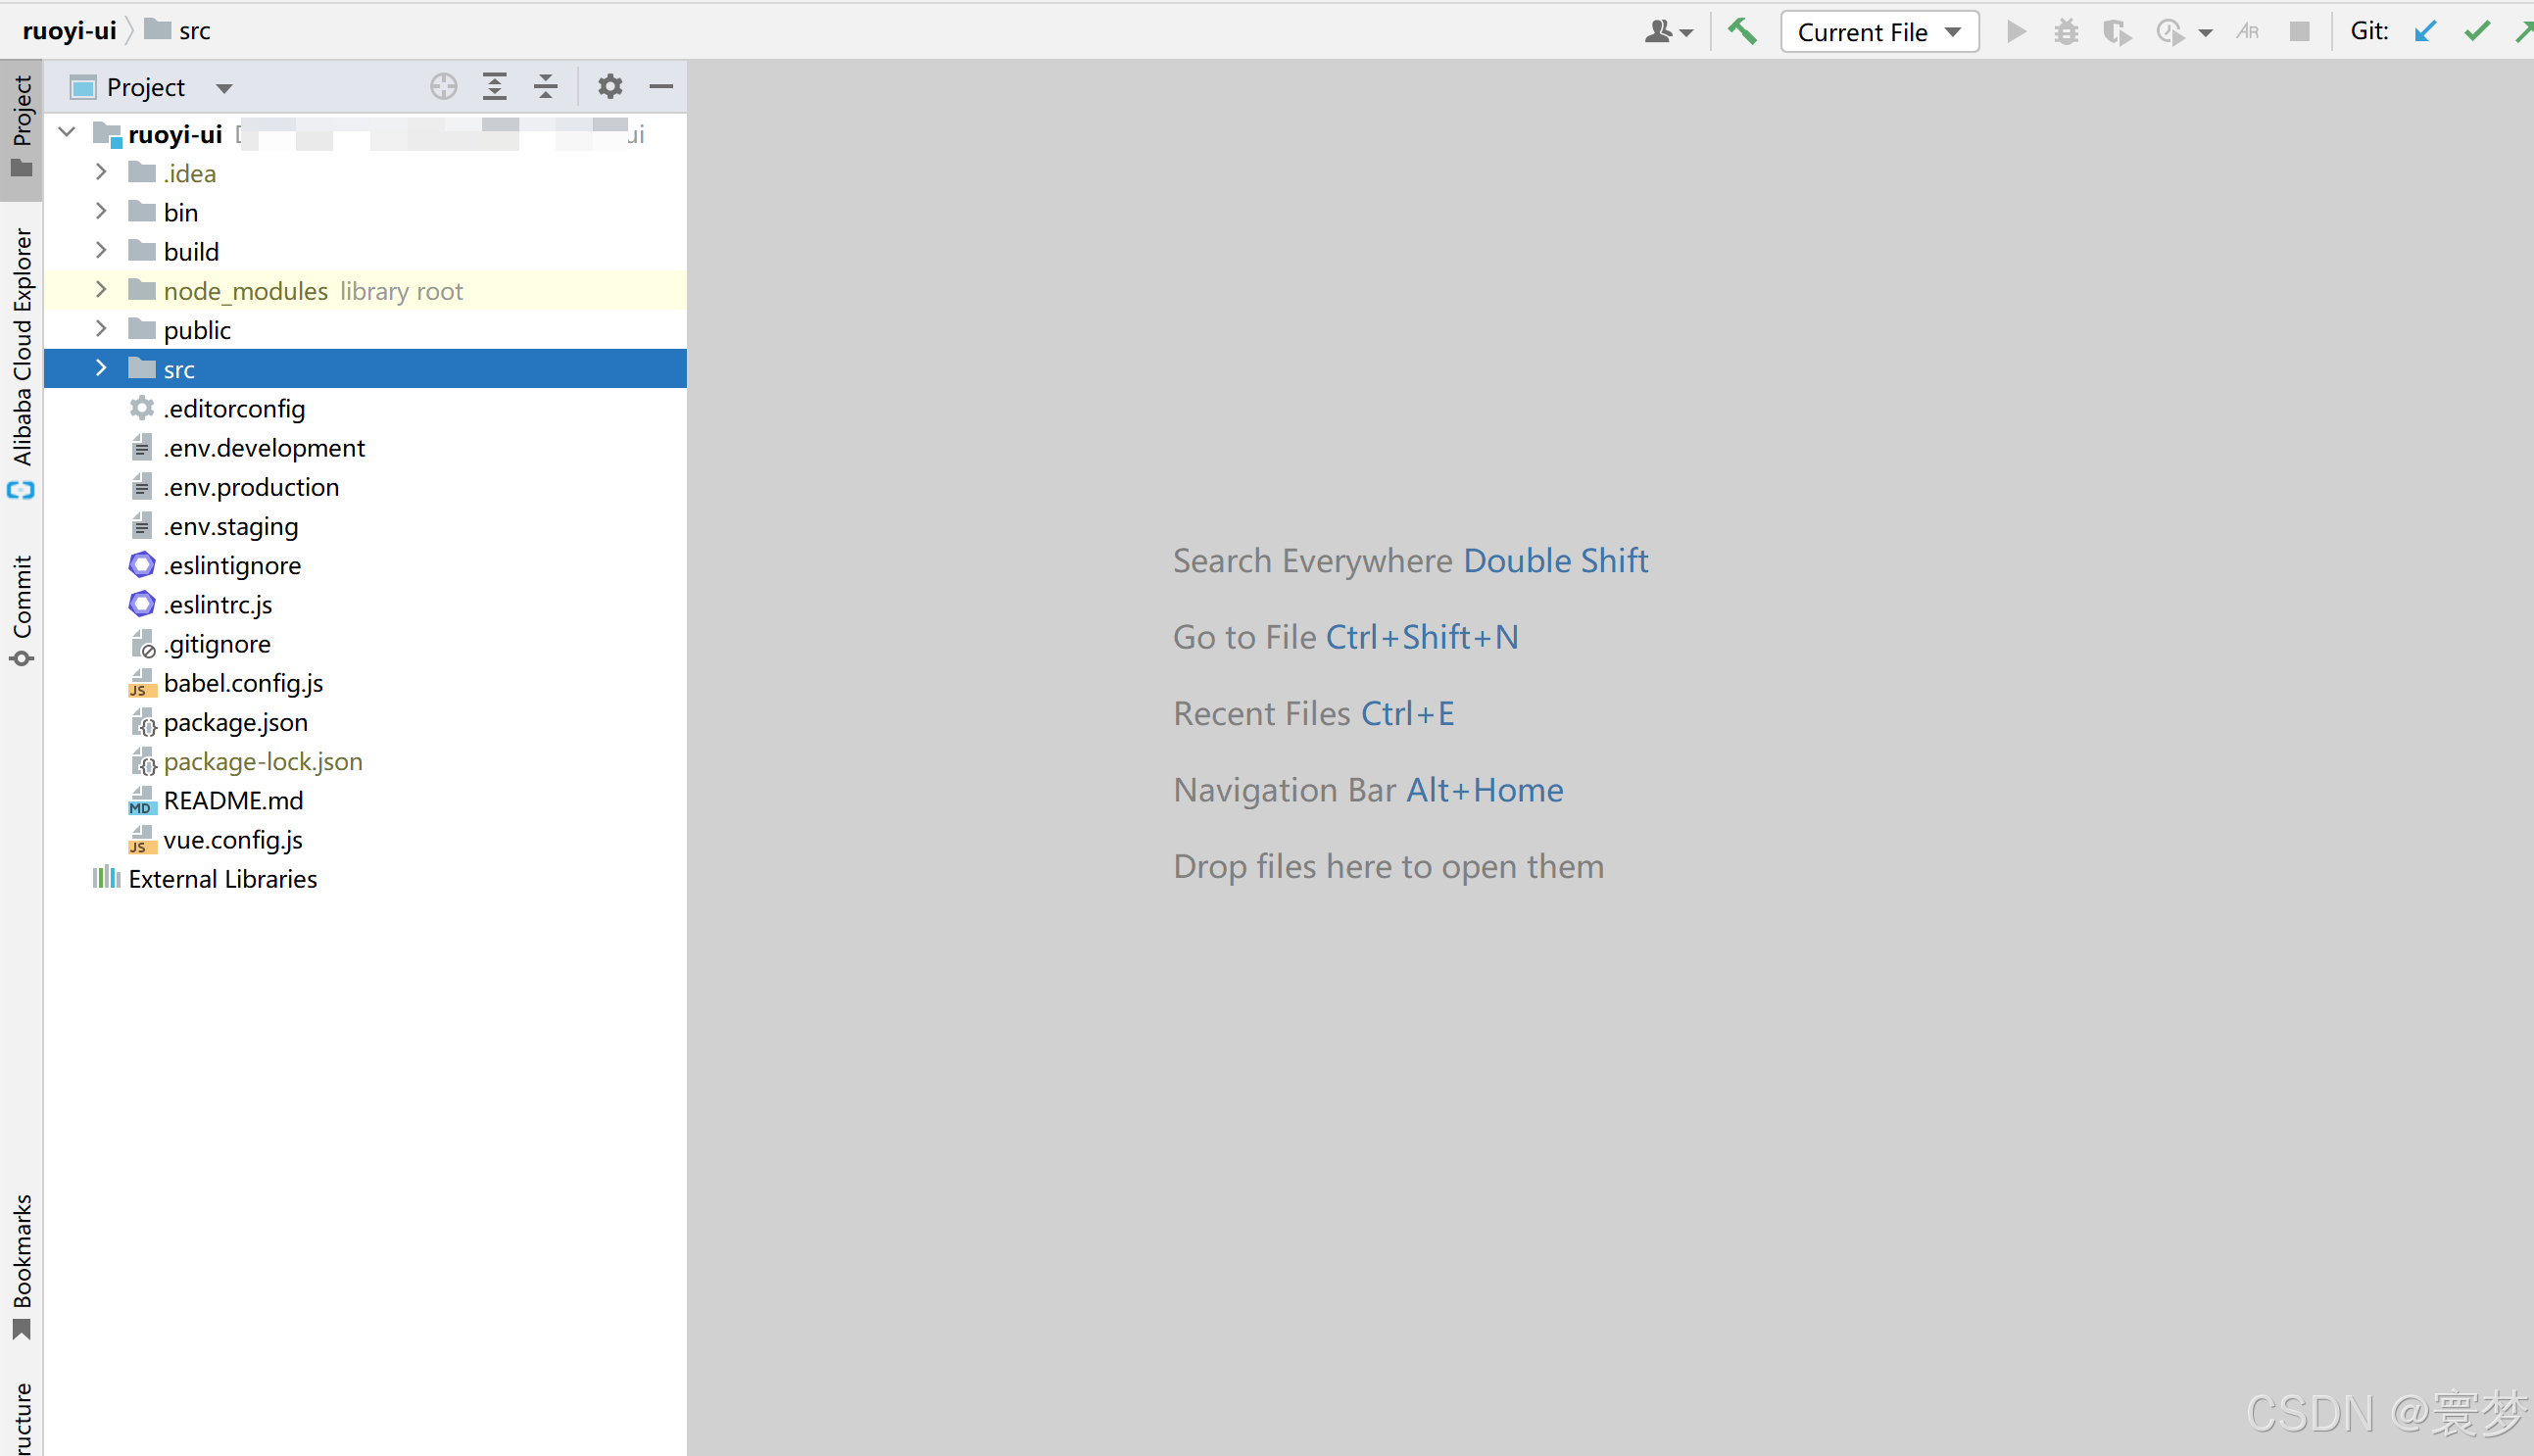Click the Build project hammer icon

coord(1742,32)
